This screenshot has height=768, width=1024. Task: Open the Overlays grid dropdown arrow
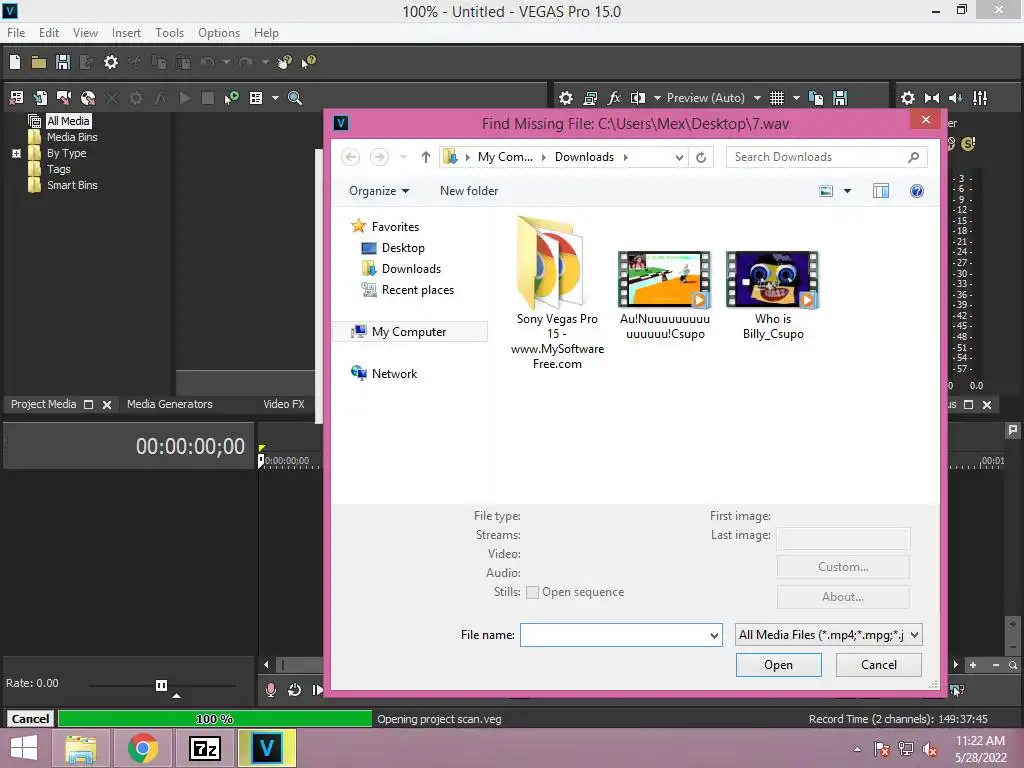(x=796, y=98)
